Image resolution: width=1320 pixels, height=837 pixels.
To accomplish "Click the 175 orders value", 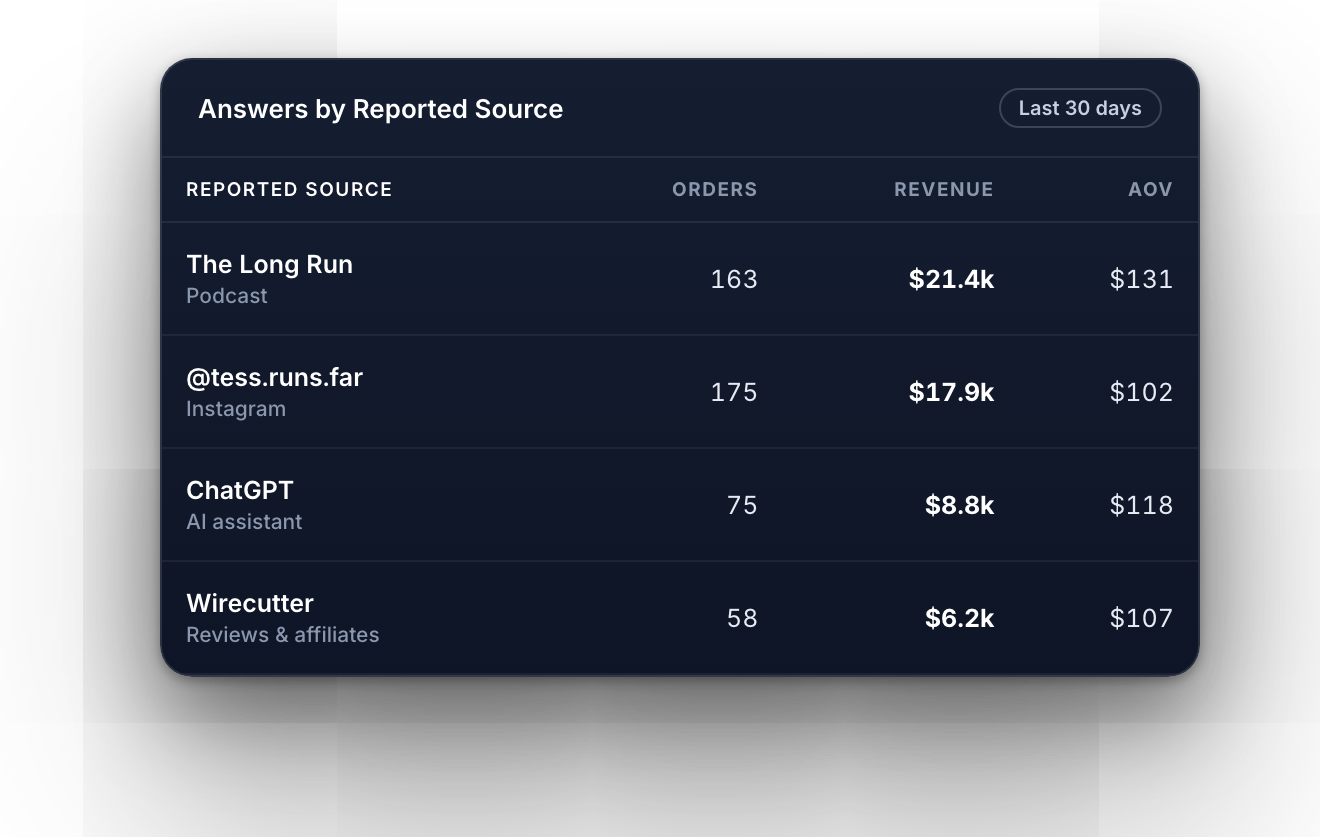I will point(734,392).
